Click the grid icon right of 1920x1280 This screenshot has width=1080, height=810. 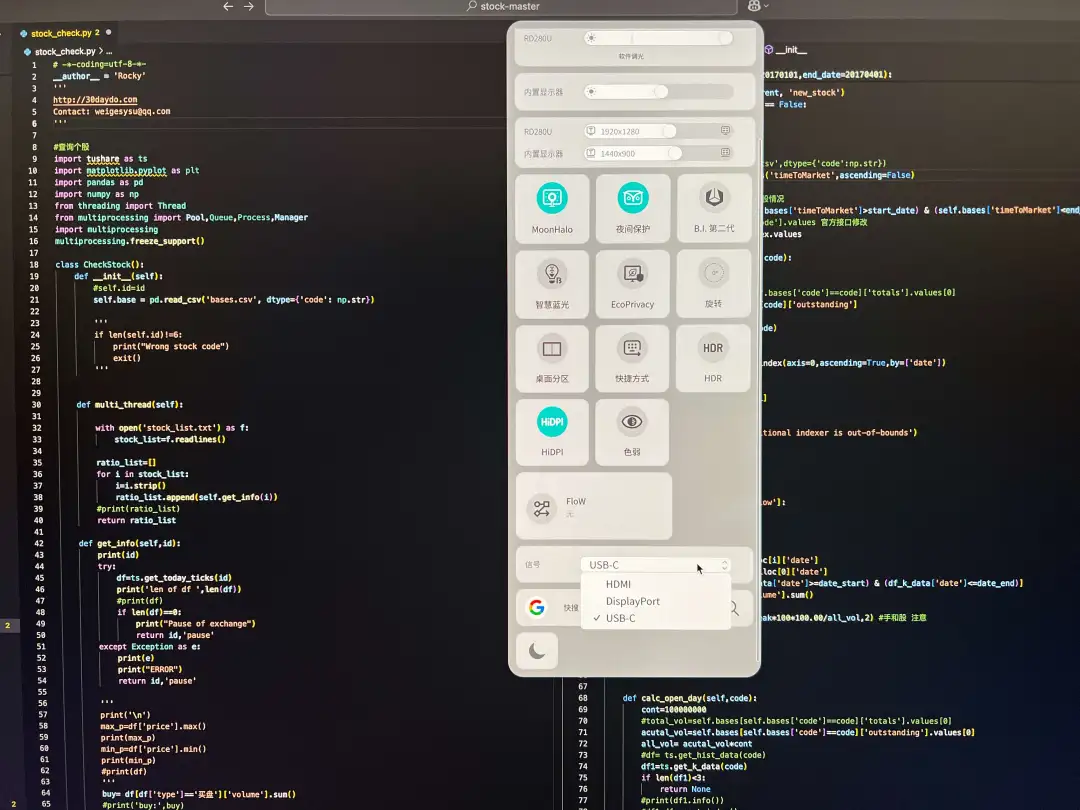tap(725, 130)
